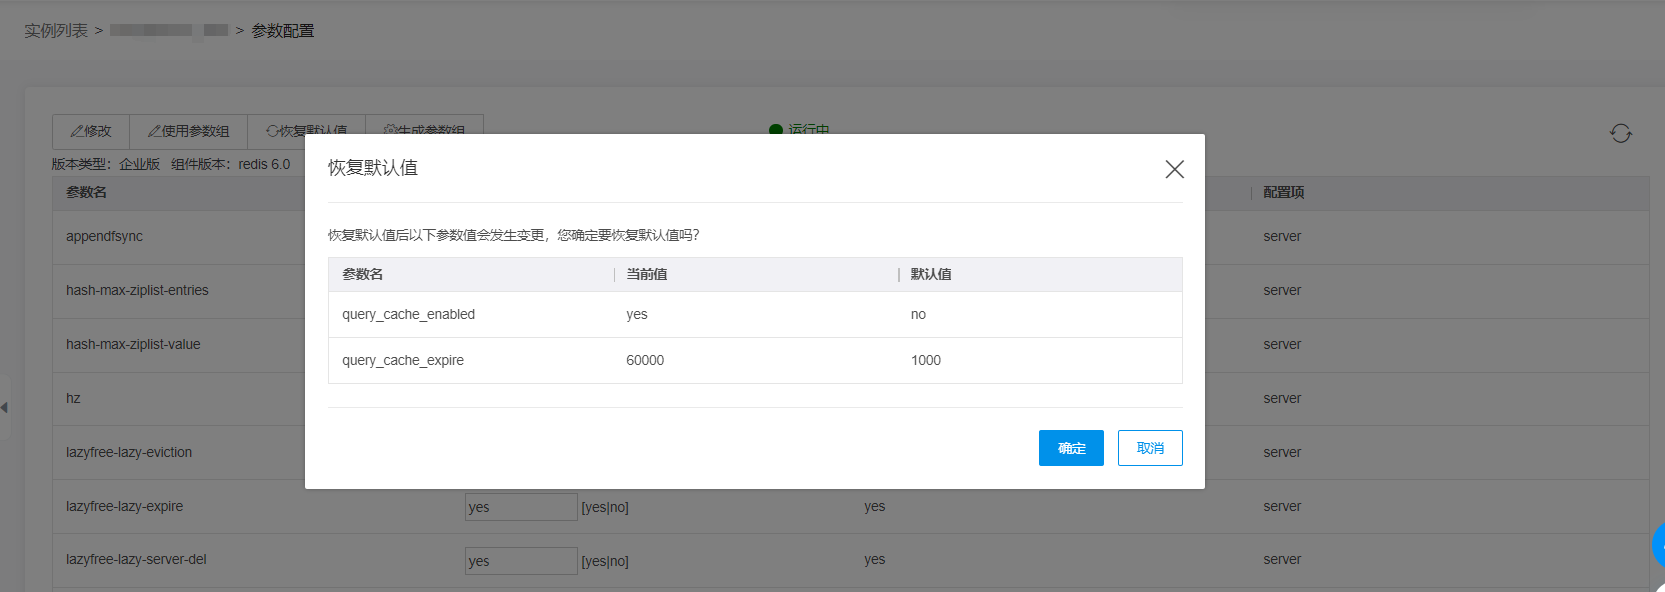Click the appendfsync parameter row
This screenshot has width=1665, height=592.
(105, 237)
